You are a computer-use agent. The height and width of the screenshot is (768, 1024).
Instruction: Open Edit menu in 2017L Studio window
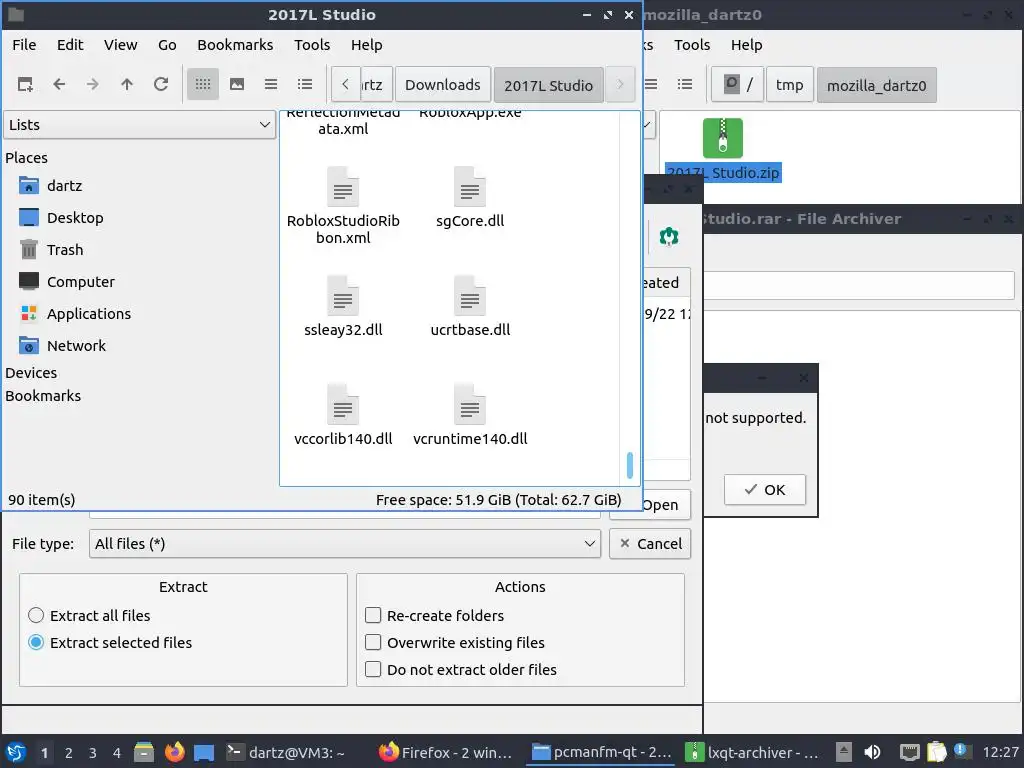click(70, 45)
